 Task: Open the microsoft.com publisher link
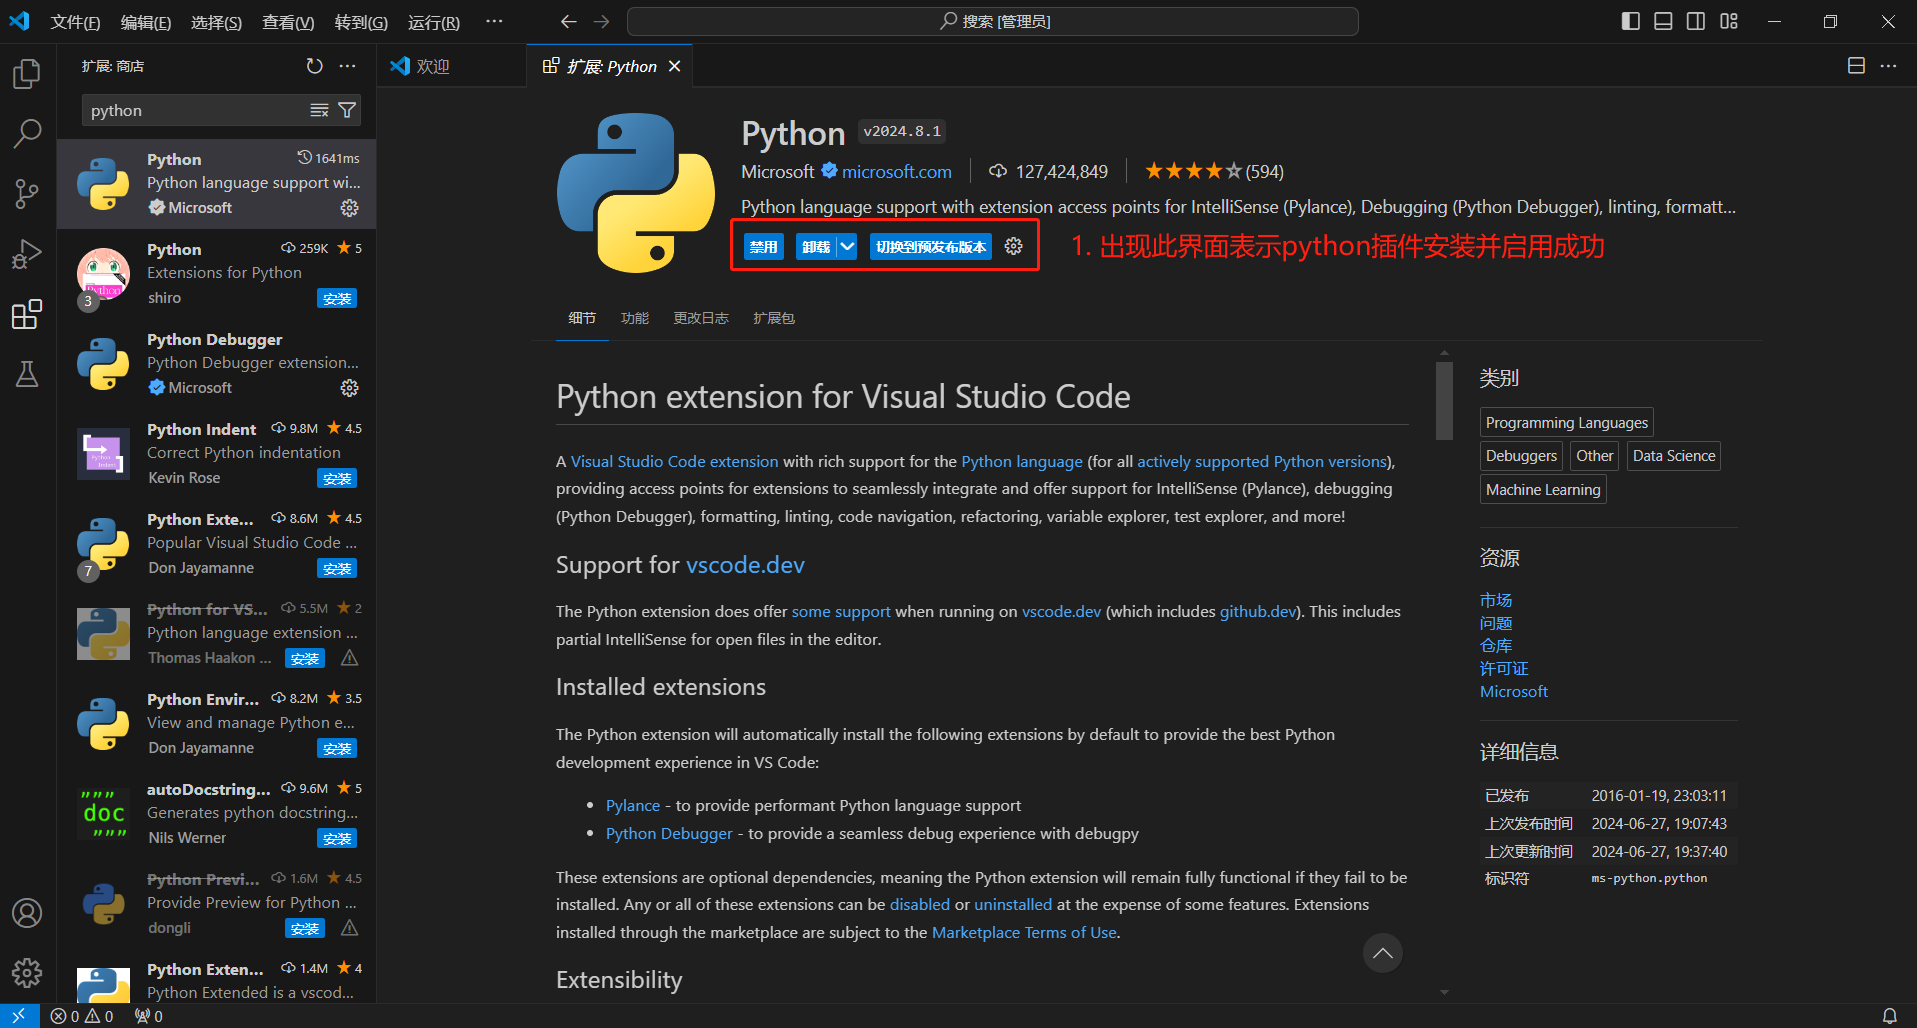coord(896,172)
